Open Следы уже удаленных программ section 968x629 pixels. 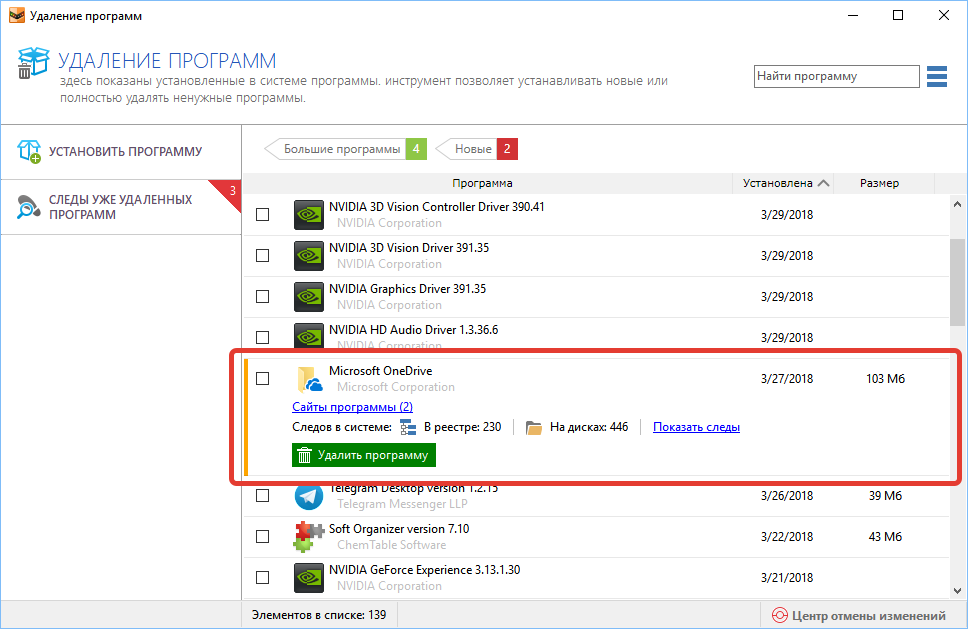tap(121, 207)
